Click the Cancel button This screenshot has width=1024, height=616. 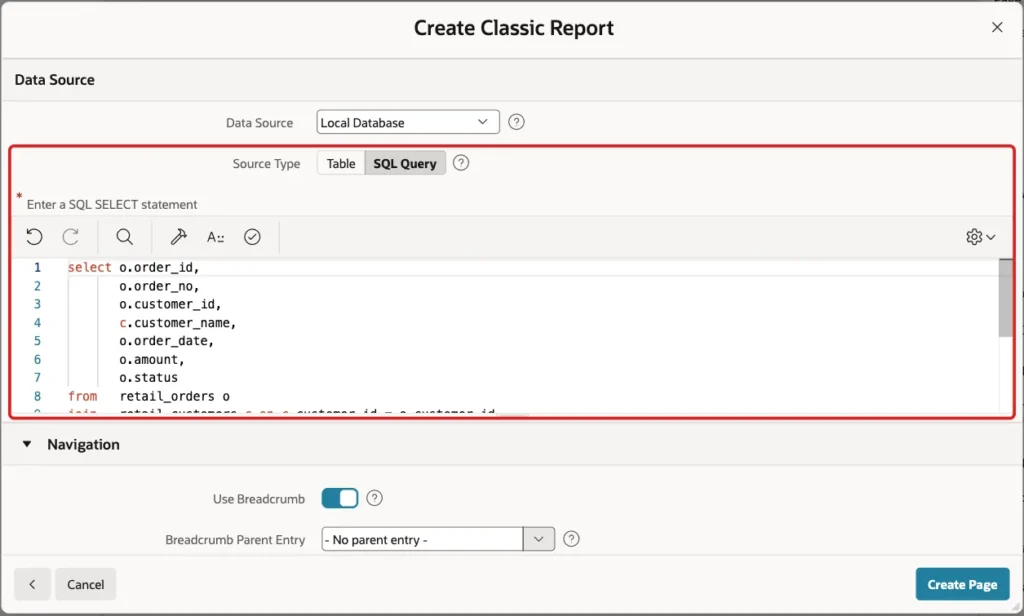[x=86, y=584]
